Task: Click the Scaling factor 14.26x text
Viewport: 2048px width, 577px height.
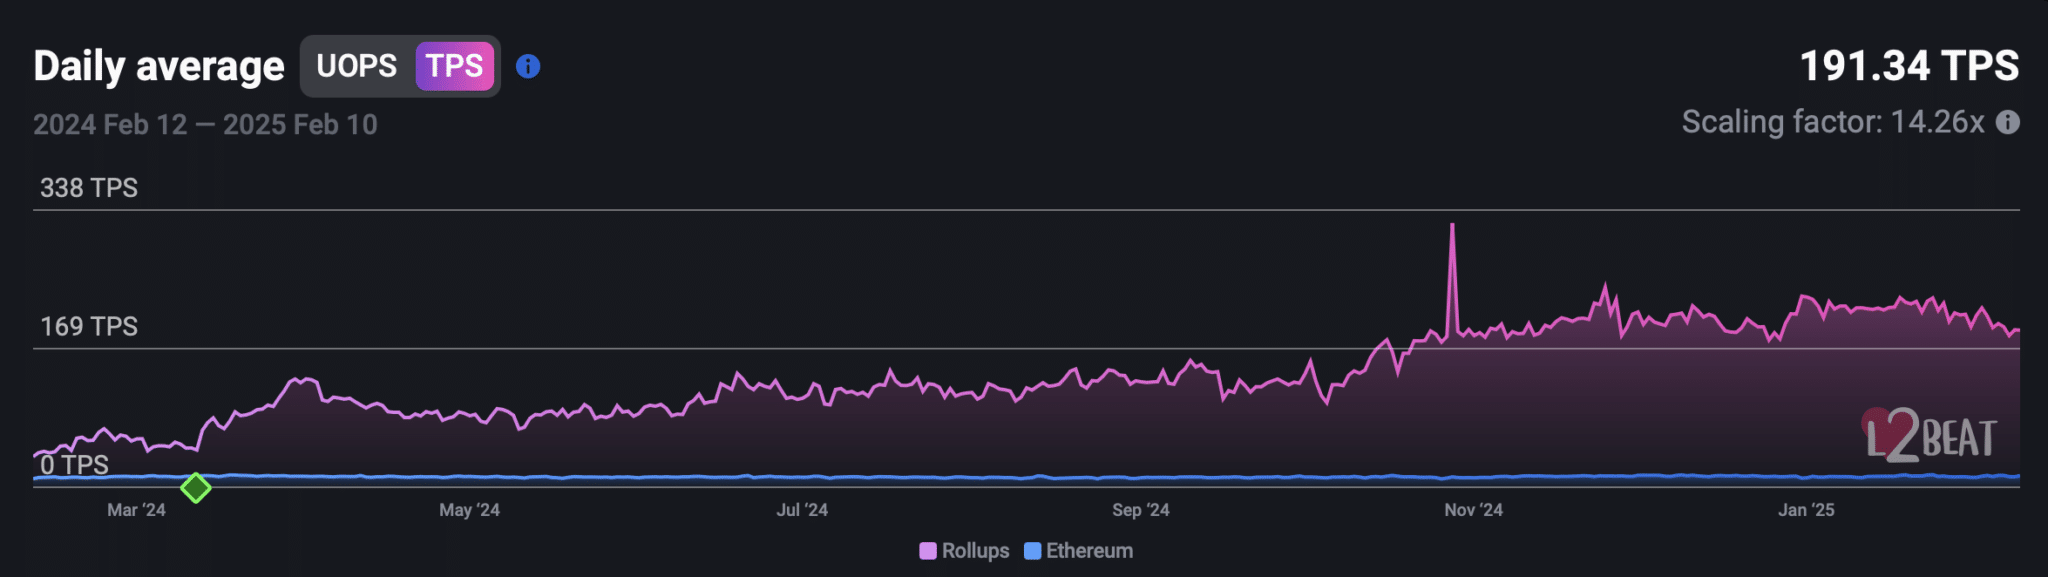Action: point(1832,122)
